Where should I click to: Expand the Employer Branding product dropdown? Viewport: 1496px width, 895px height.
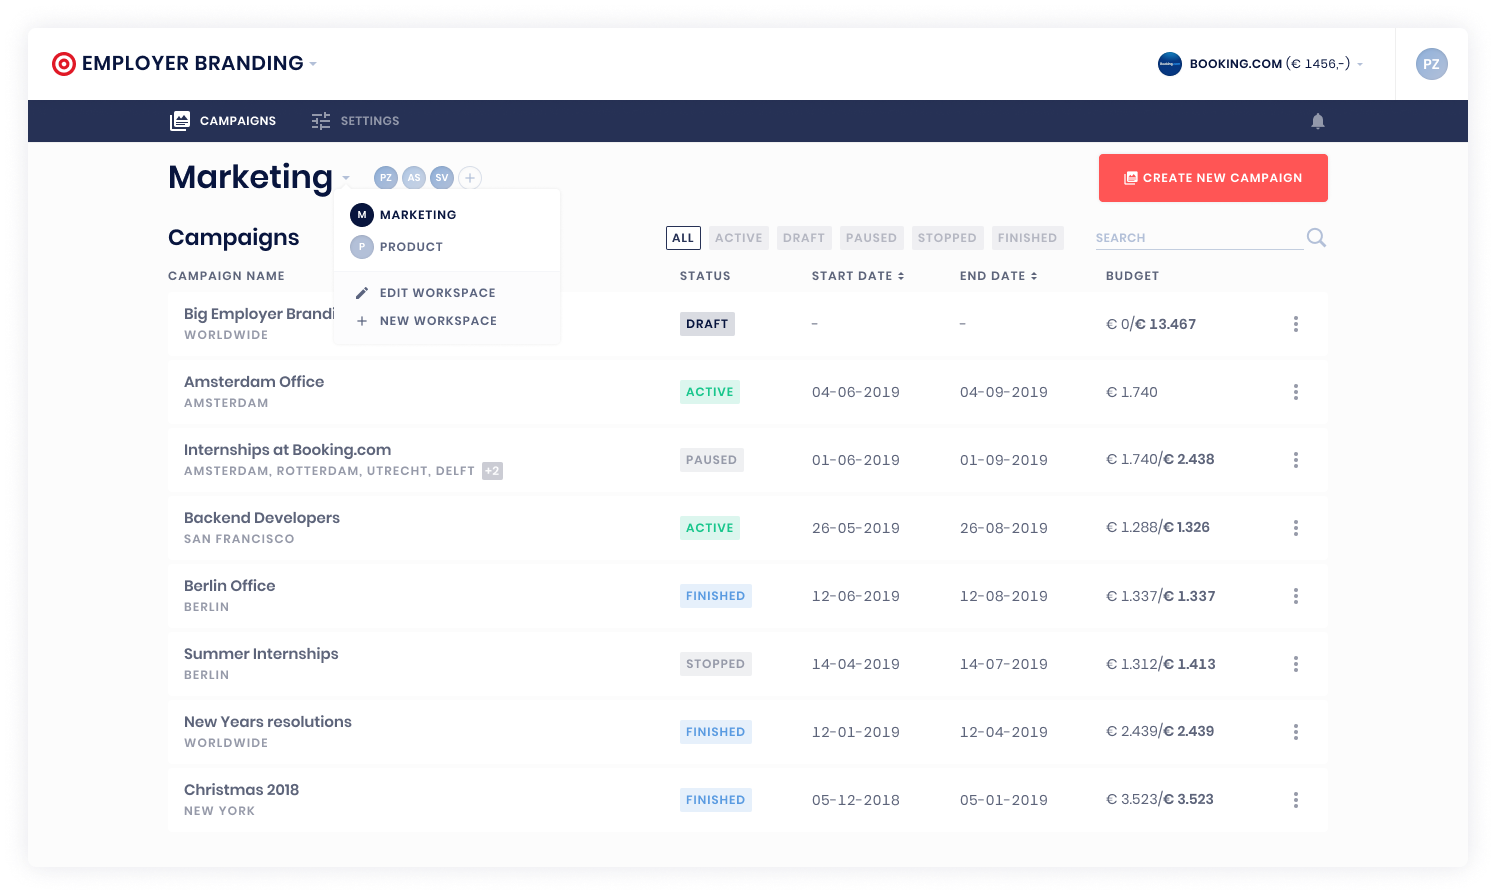[313, 64]
